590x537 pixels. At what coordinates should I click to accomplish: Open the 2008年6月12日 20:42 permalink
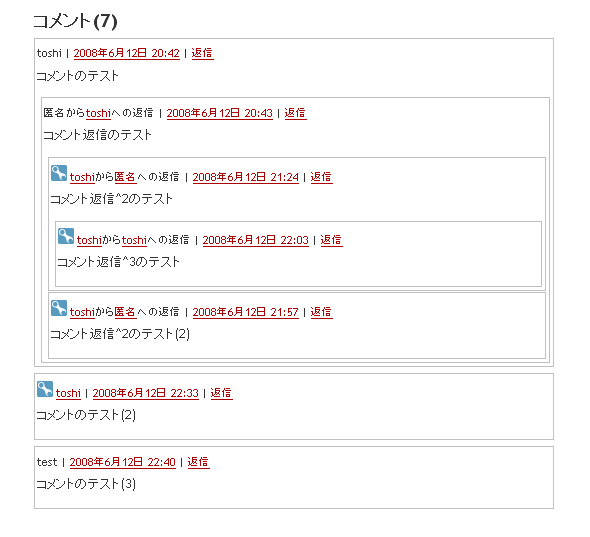pyautogui.click(x=126, y=53)
